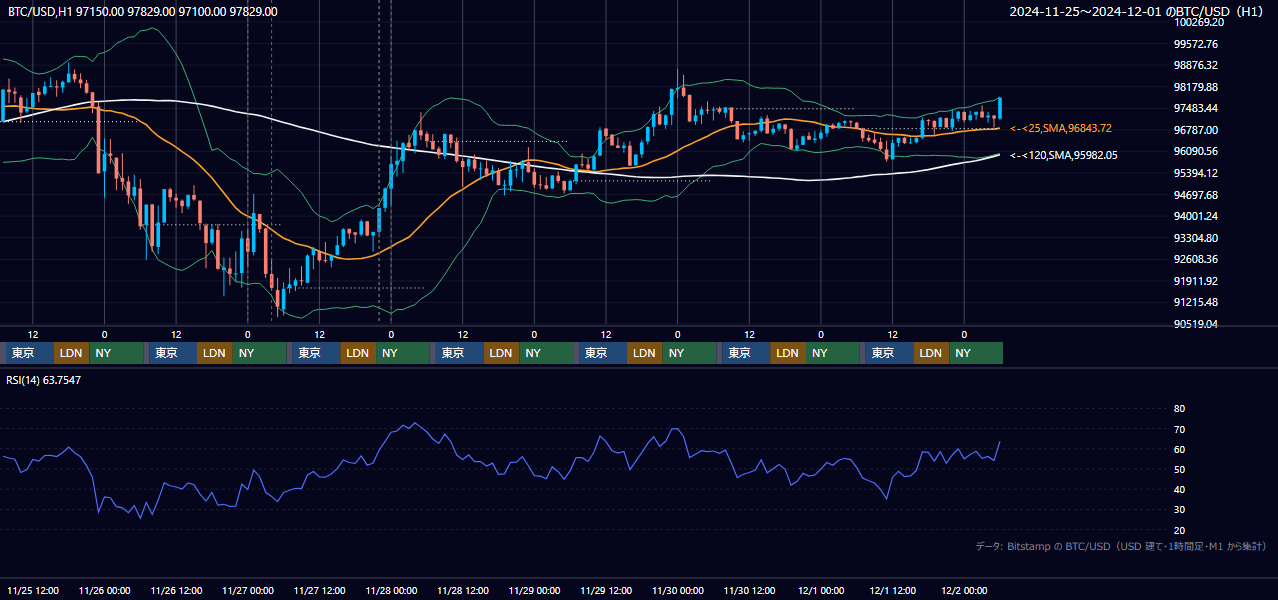Image resolution: width=1278 pixels, height=600 pixels.
Task: Click price level 98876.32 on axis
Action: [x=1195, y=65]
